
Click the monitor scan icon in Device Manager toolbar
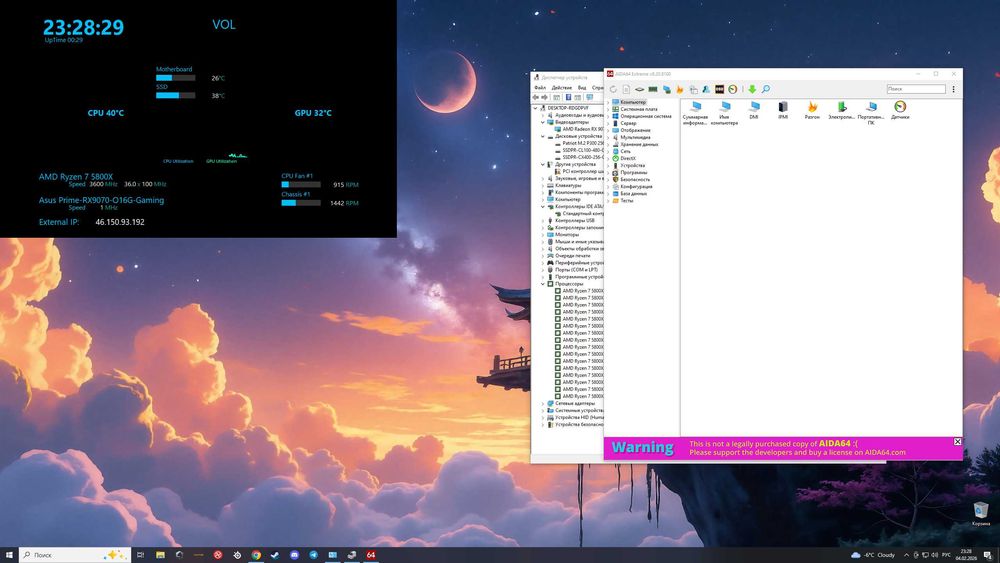pyautogui.click(x=589, y=97)
